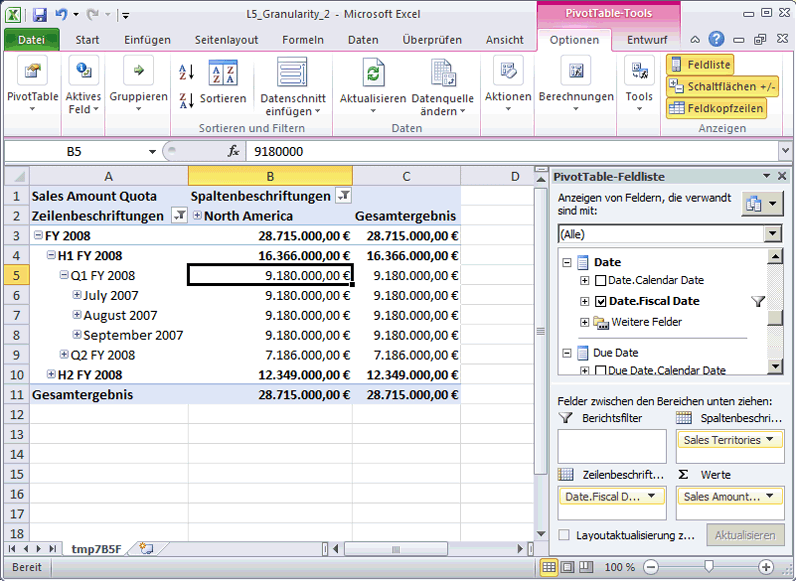Switch to the Entwurf ribbon tab
Image resolution: width=796 pixels, height=581 pixels.
(646, 40)
